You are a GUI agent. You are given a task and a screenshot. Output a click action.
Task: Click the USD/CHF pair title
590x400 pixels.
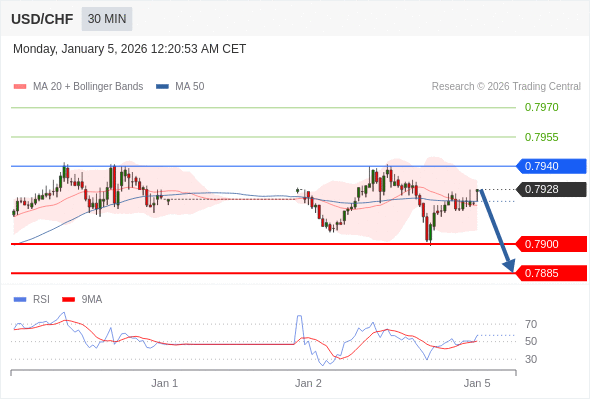(42, 19)
